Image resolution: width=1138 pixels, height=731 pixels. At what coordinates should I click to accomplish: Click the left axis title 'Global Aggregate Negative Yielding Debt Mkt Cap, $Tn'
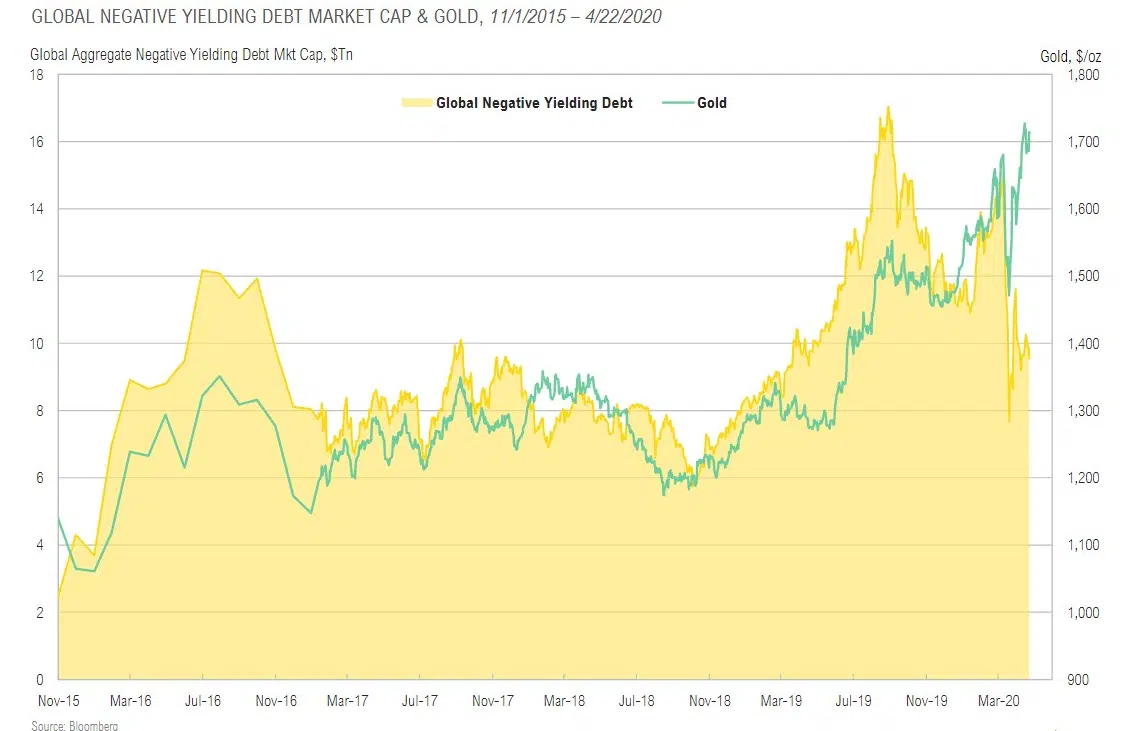191,55
